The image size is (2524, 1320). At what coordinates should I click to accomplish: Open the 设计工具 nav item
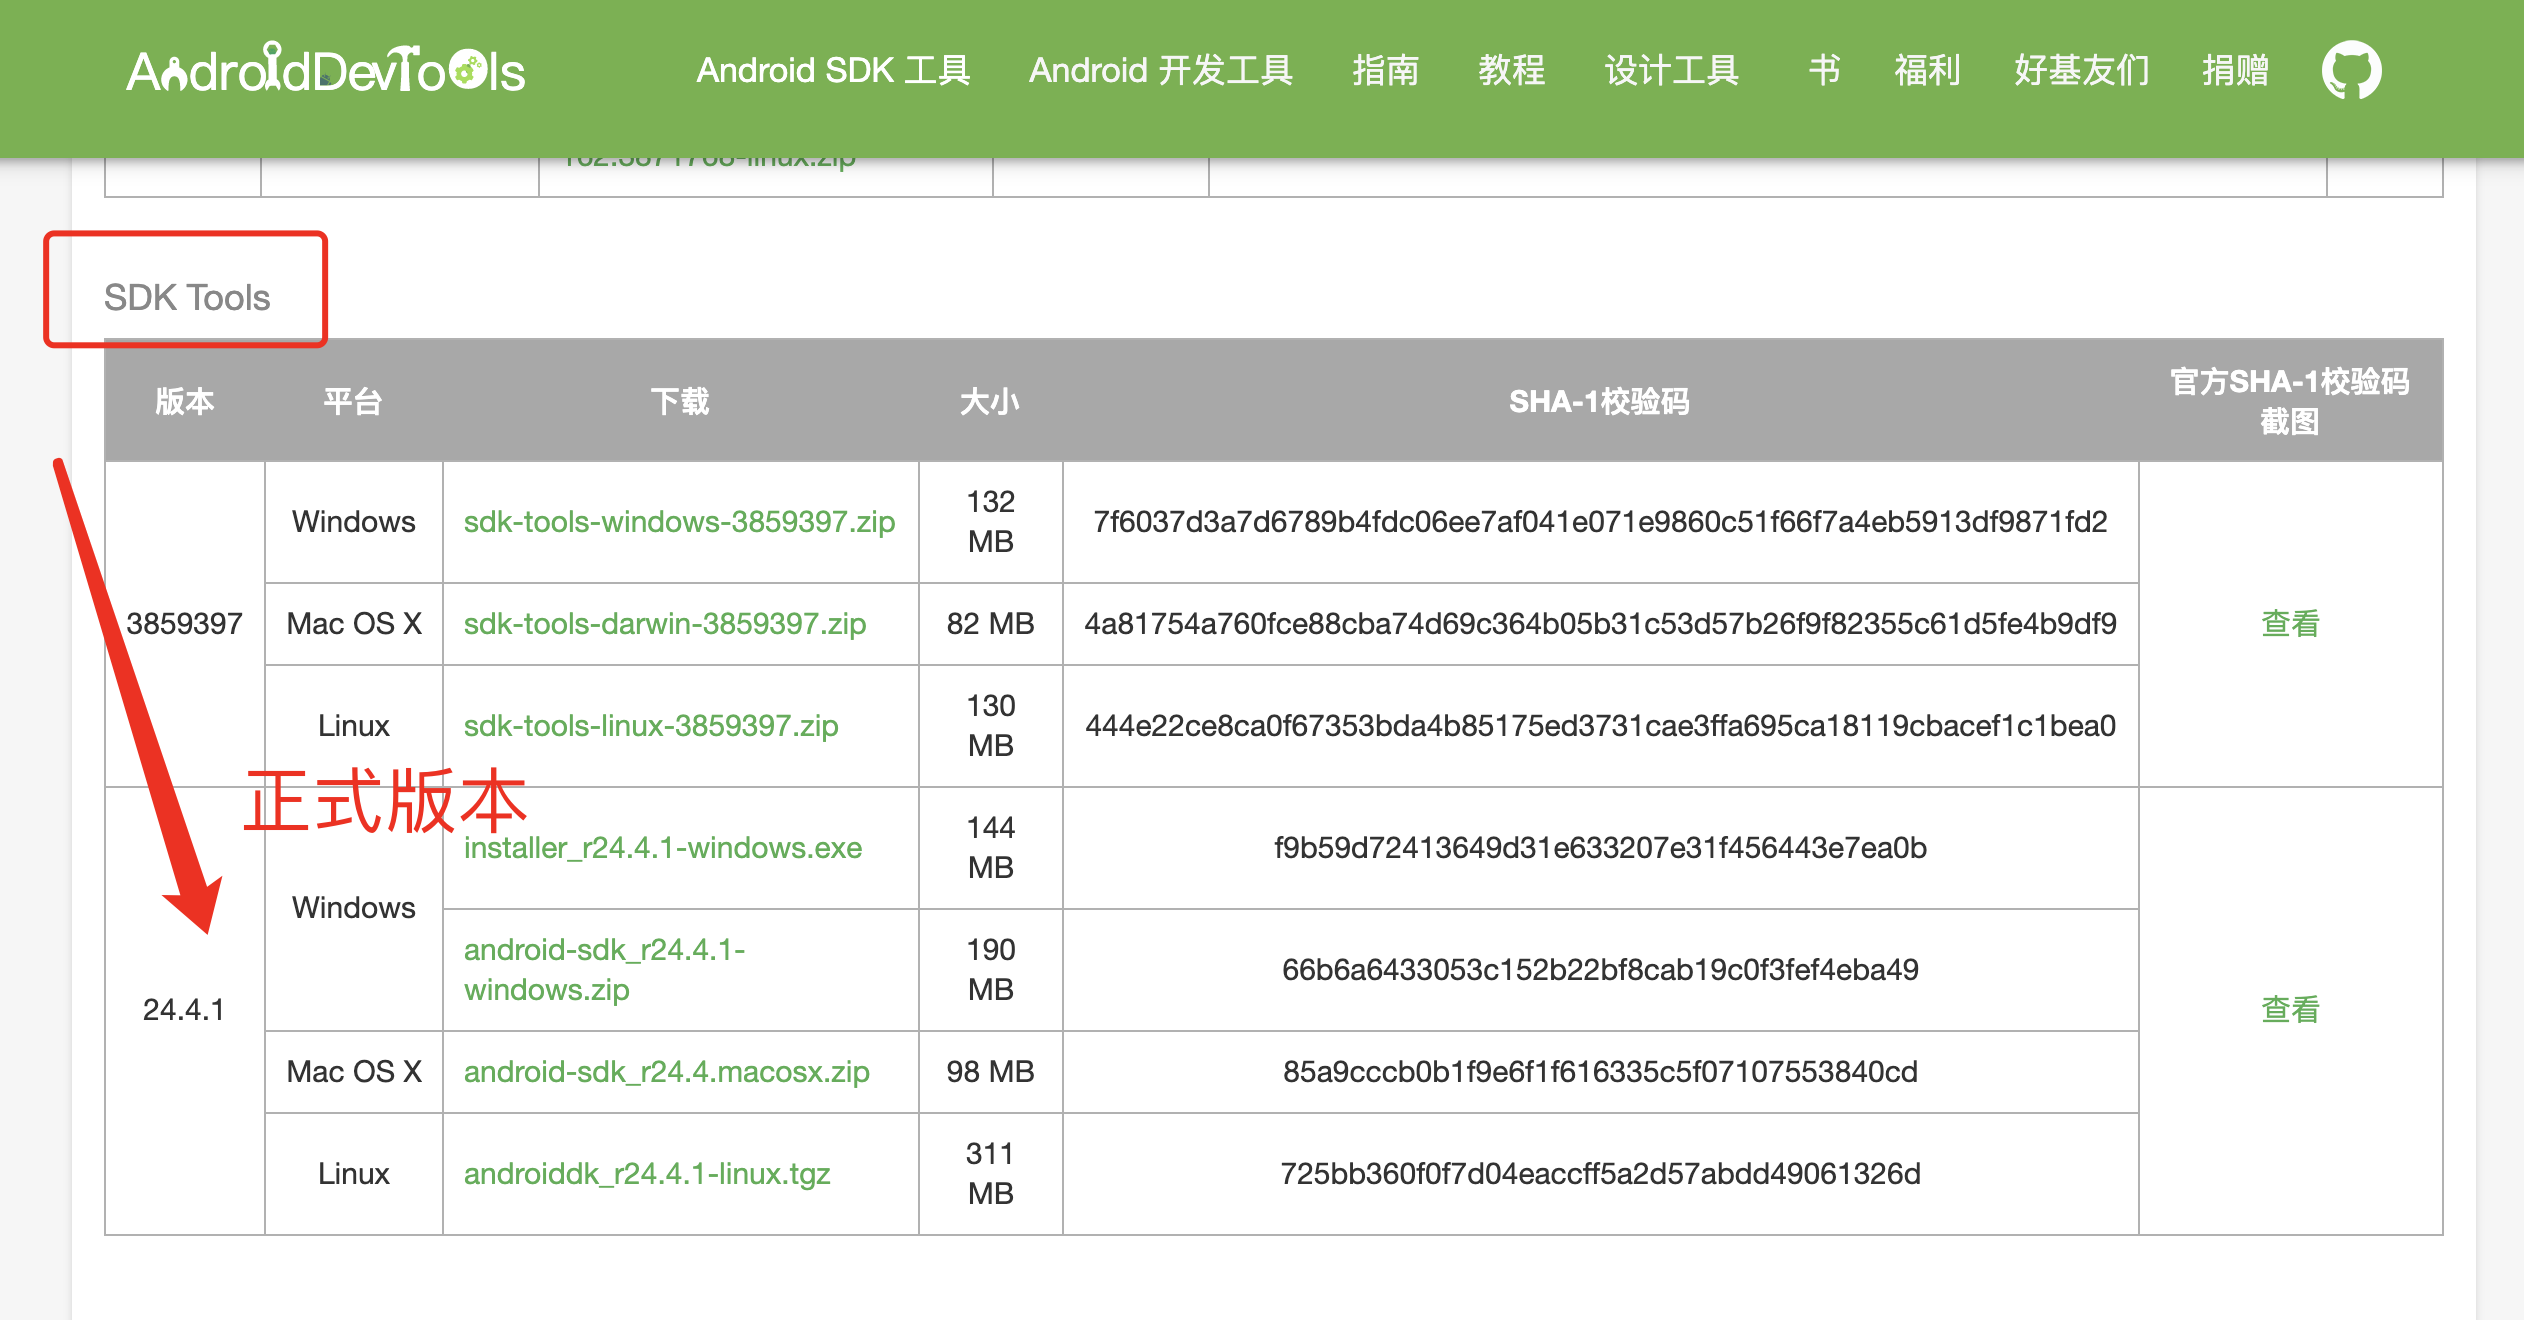coord(1671,71)
